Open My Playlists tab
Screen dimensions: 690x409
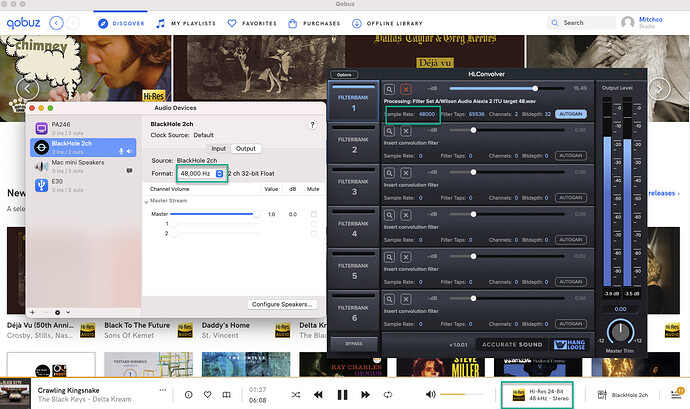[x=186, y=23]
